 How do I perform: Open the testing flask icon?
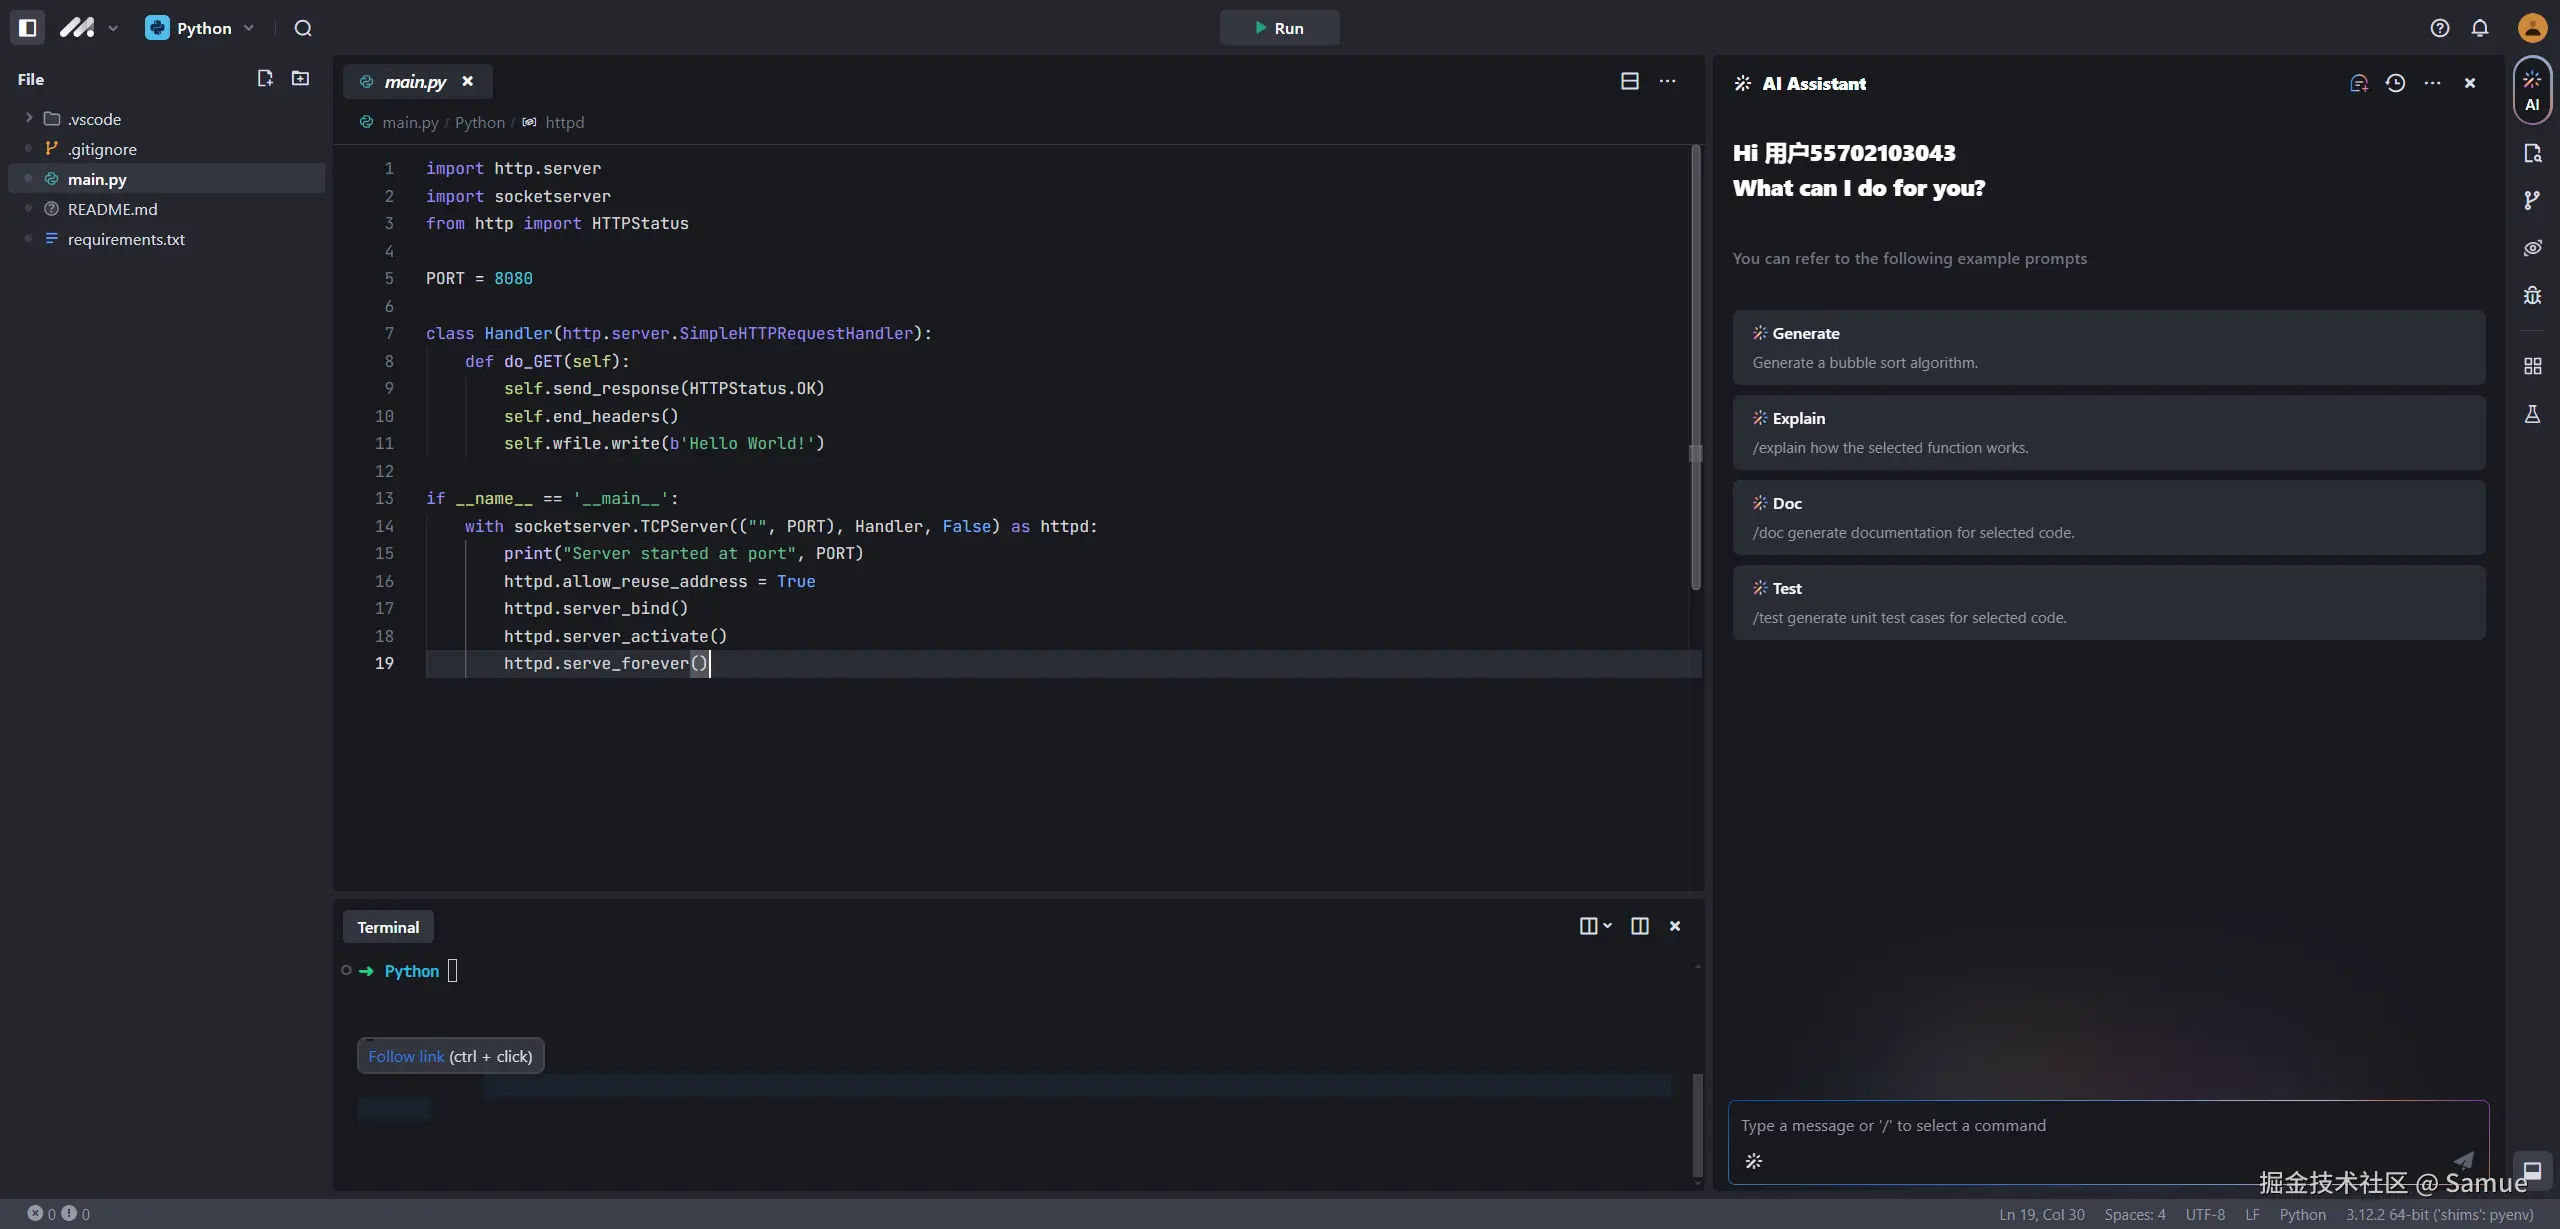click(x=2532, y=414)
